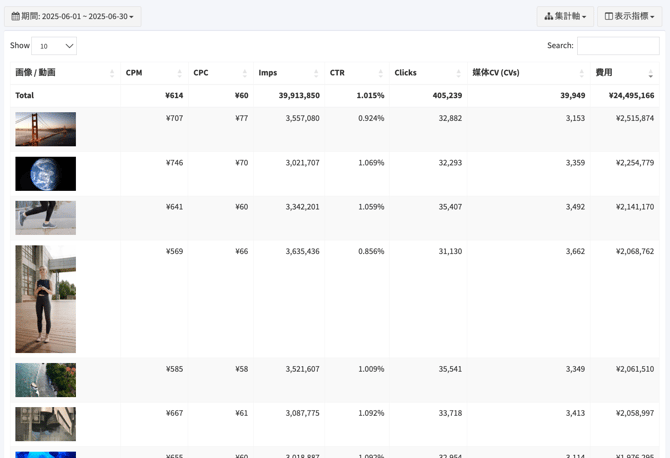
Task: Open the 表示指標 dropdown
Action: click(629, 16)
